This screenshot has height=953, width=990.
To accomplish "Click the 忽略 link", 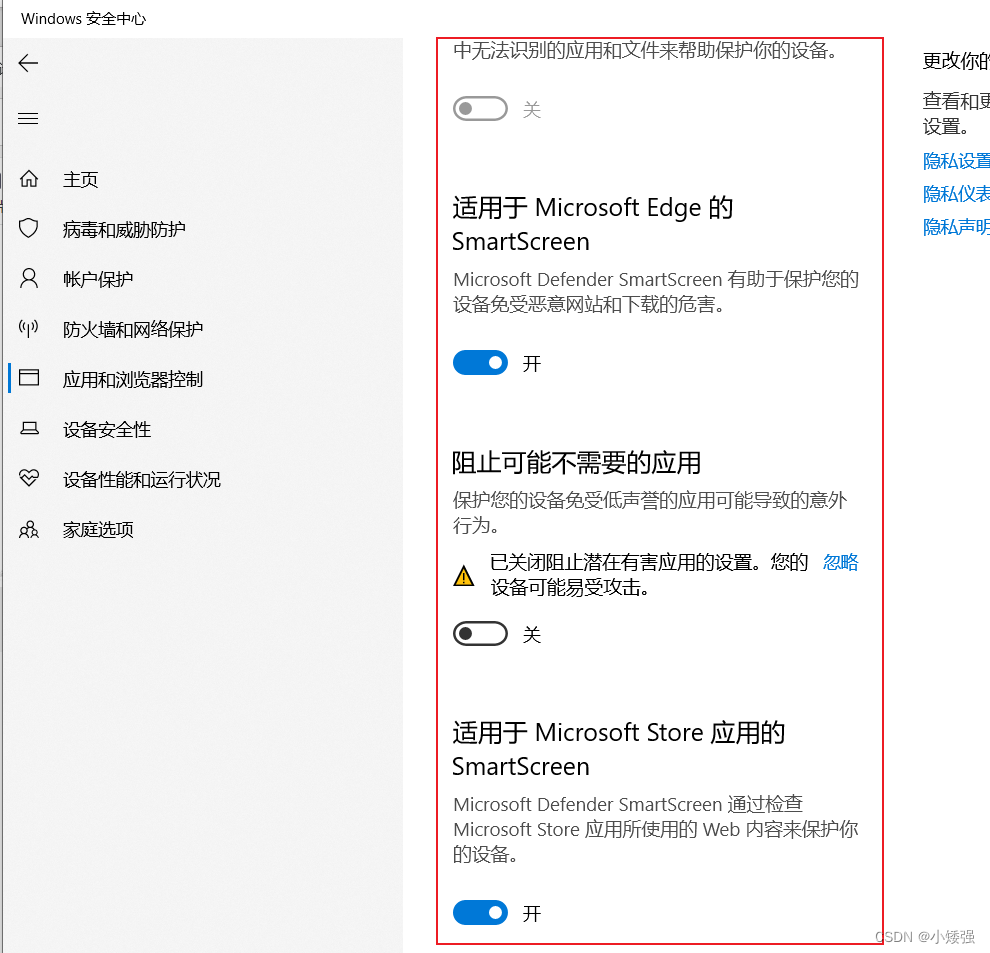I will click(x=840, y=562).
